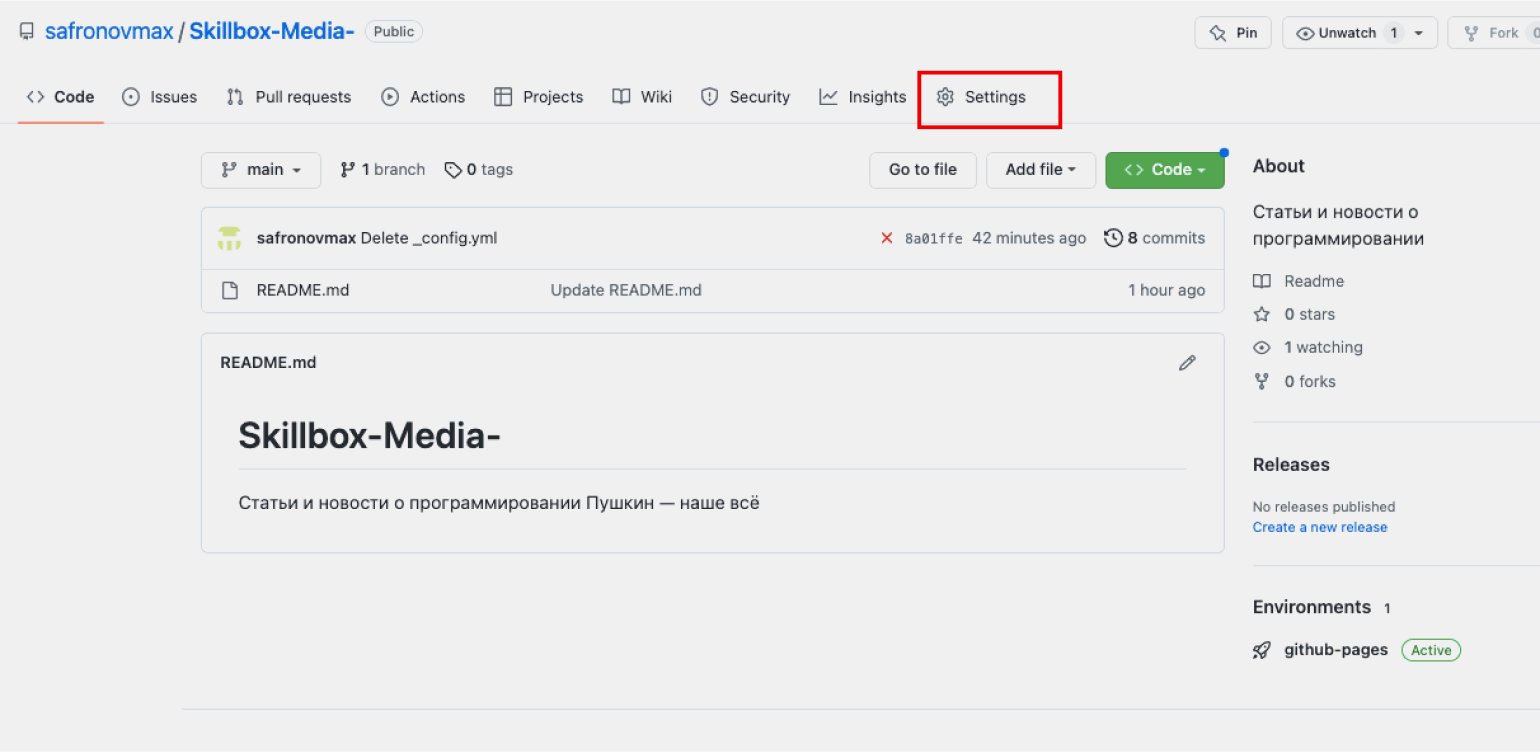Screen dimensions: 1540x752
Task: Click the history clock icon beside 8 commits
Action: coord(1113,238)
